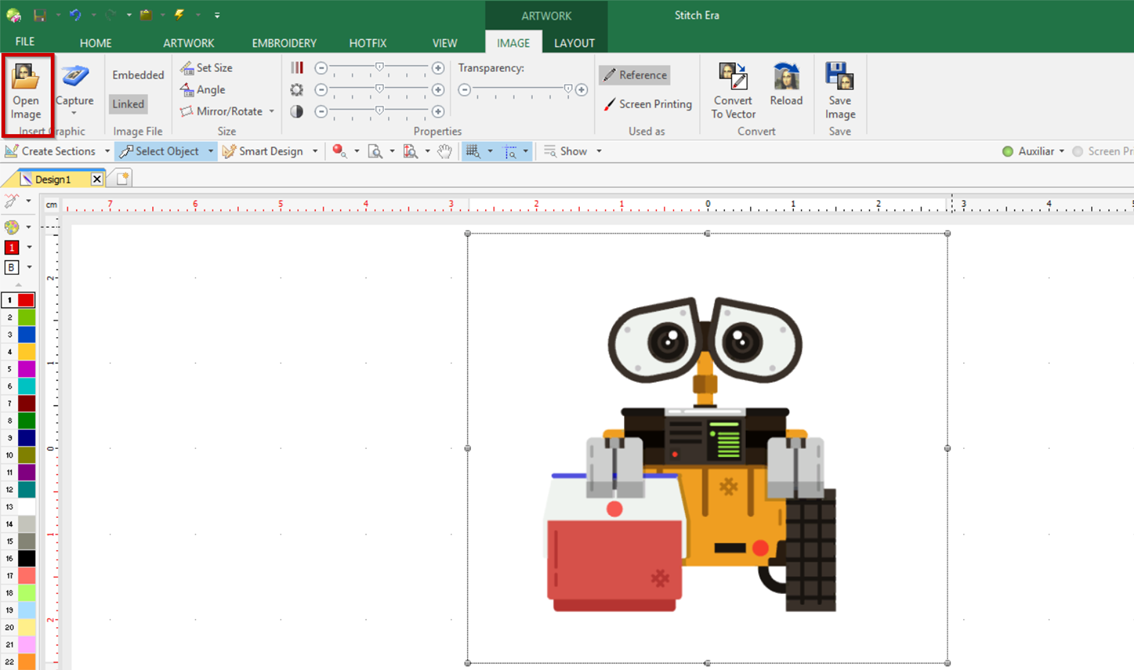Open the Select Object dropdown arrow
Image resolution: width=1134 pixels, height=670 pixels.
tap(210, 151)
